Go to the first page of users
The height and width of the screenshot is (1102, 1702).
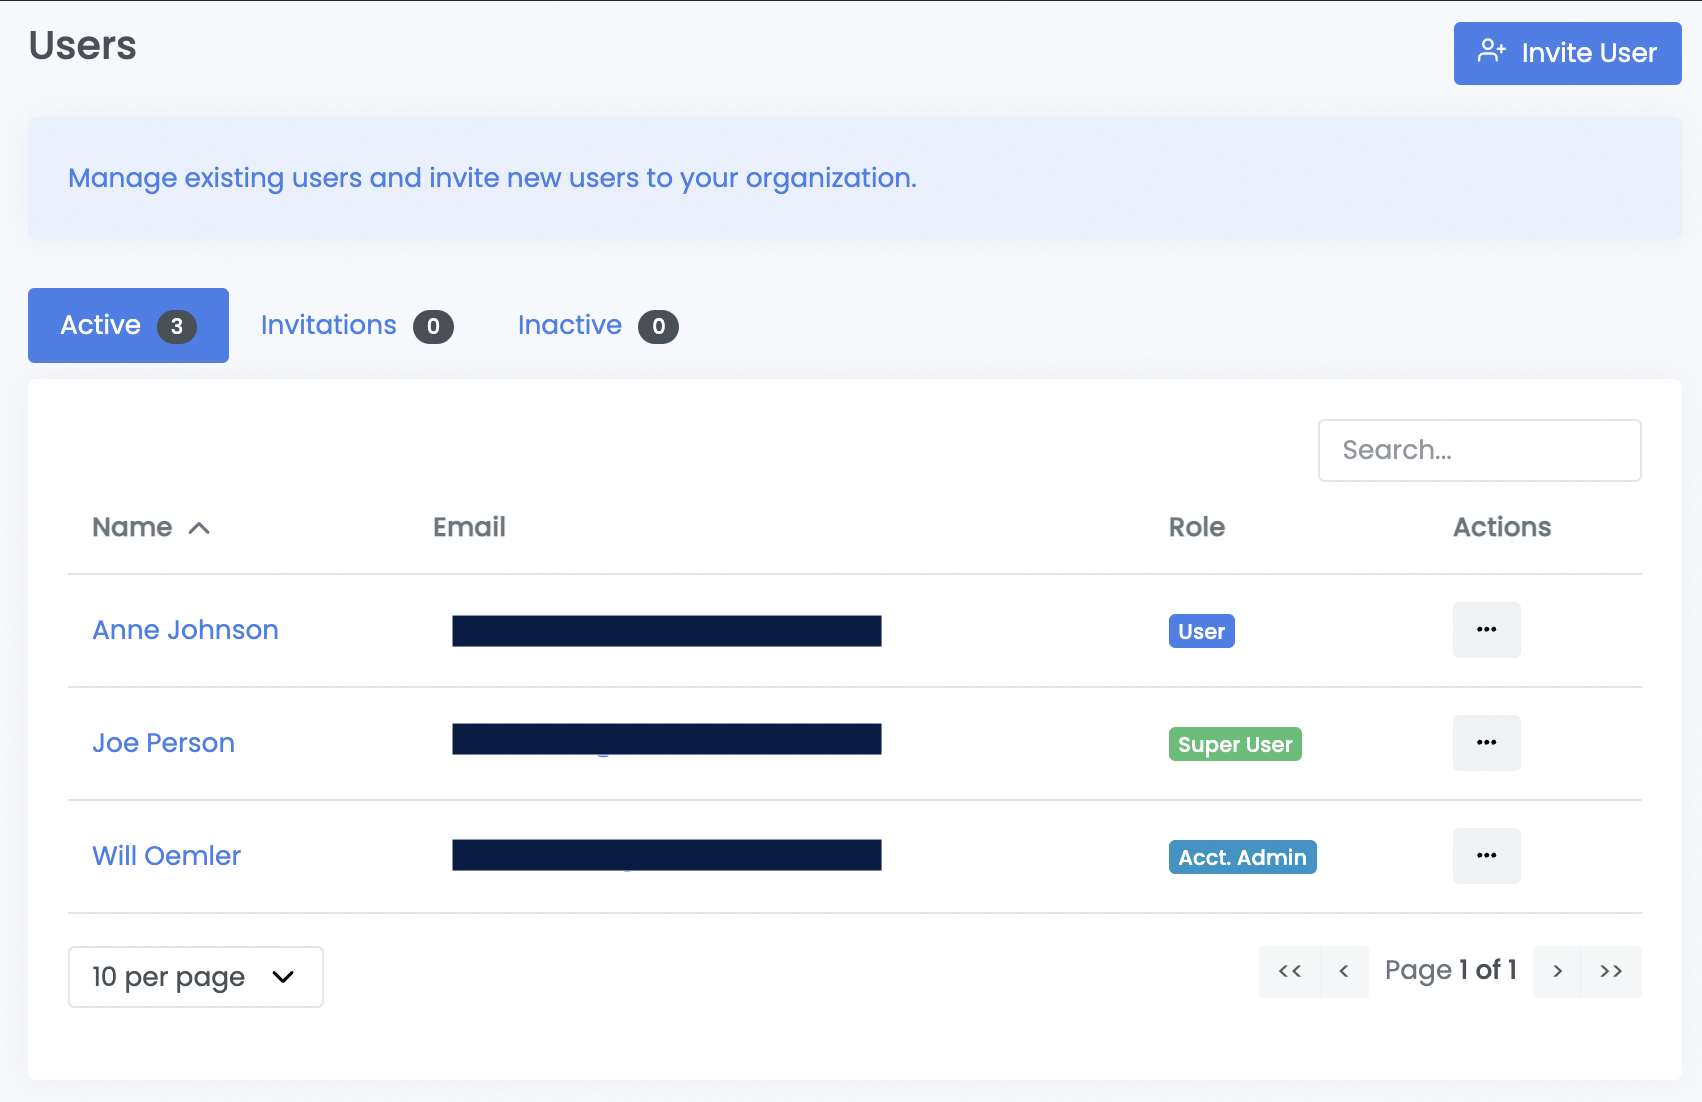pyautogui.click(x=1290, y=971)
